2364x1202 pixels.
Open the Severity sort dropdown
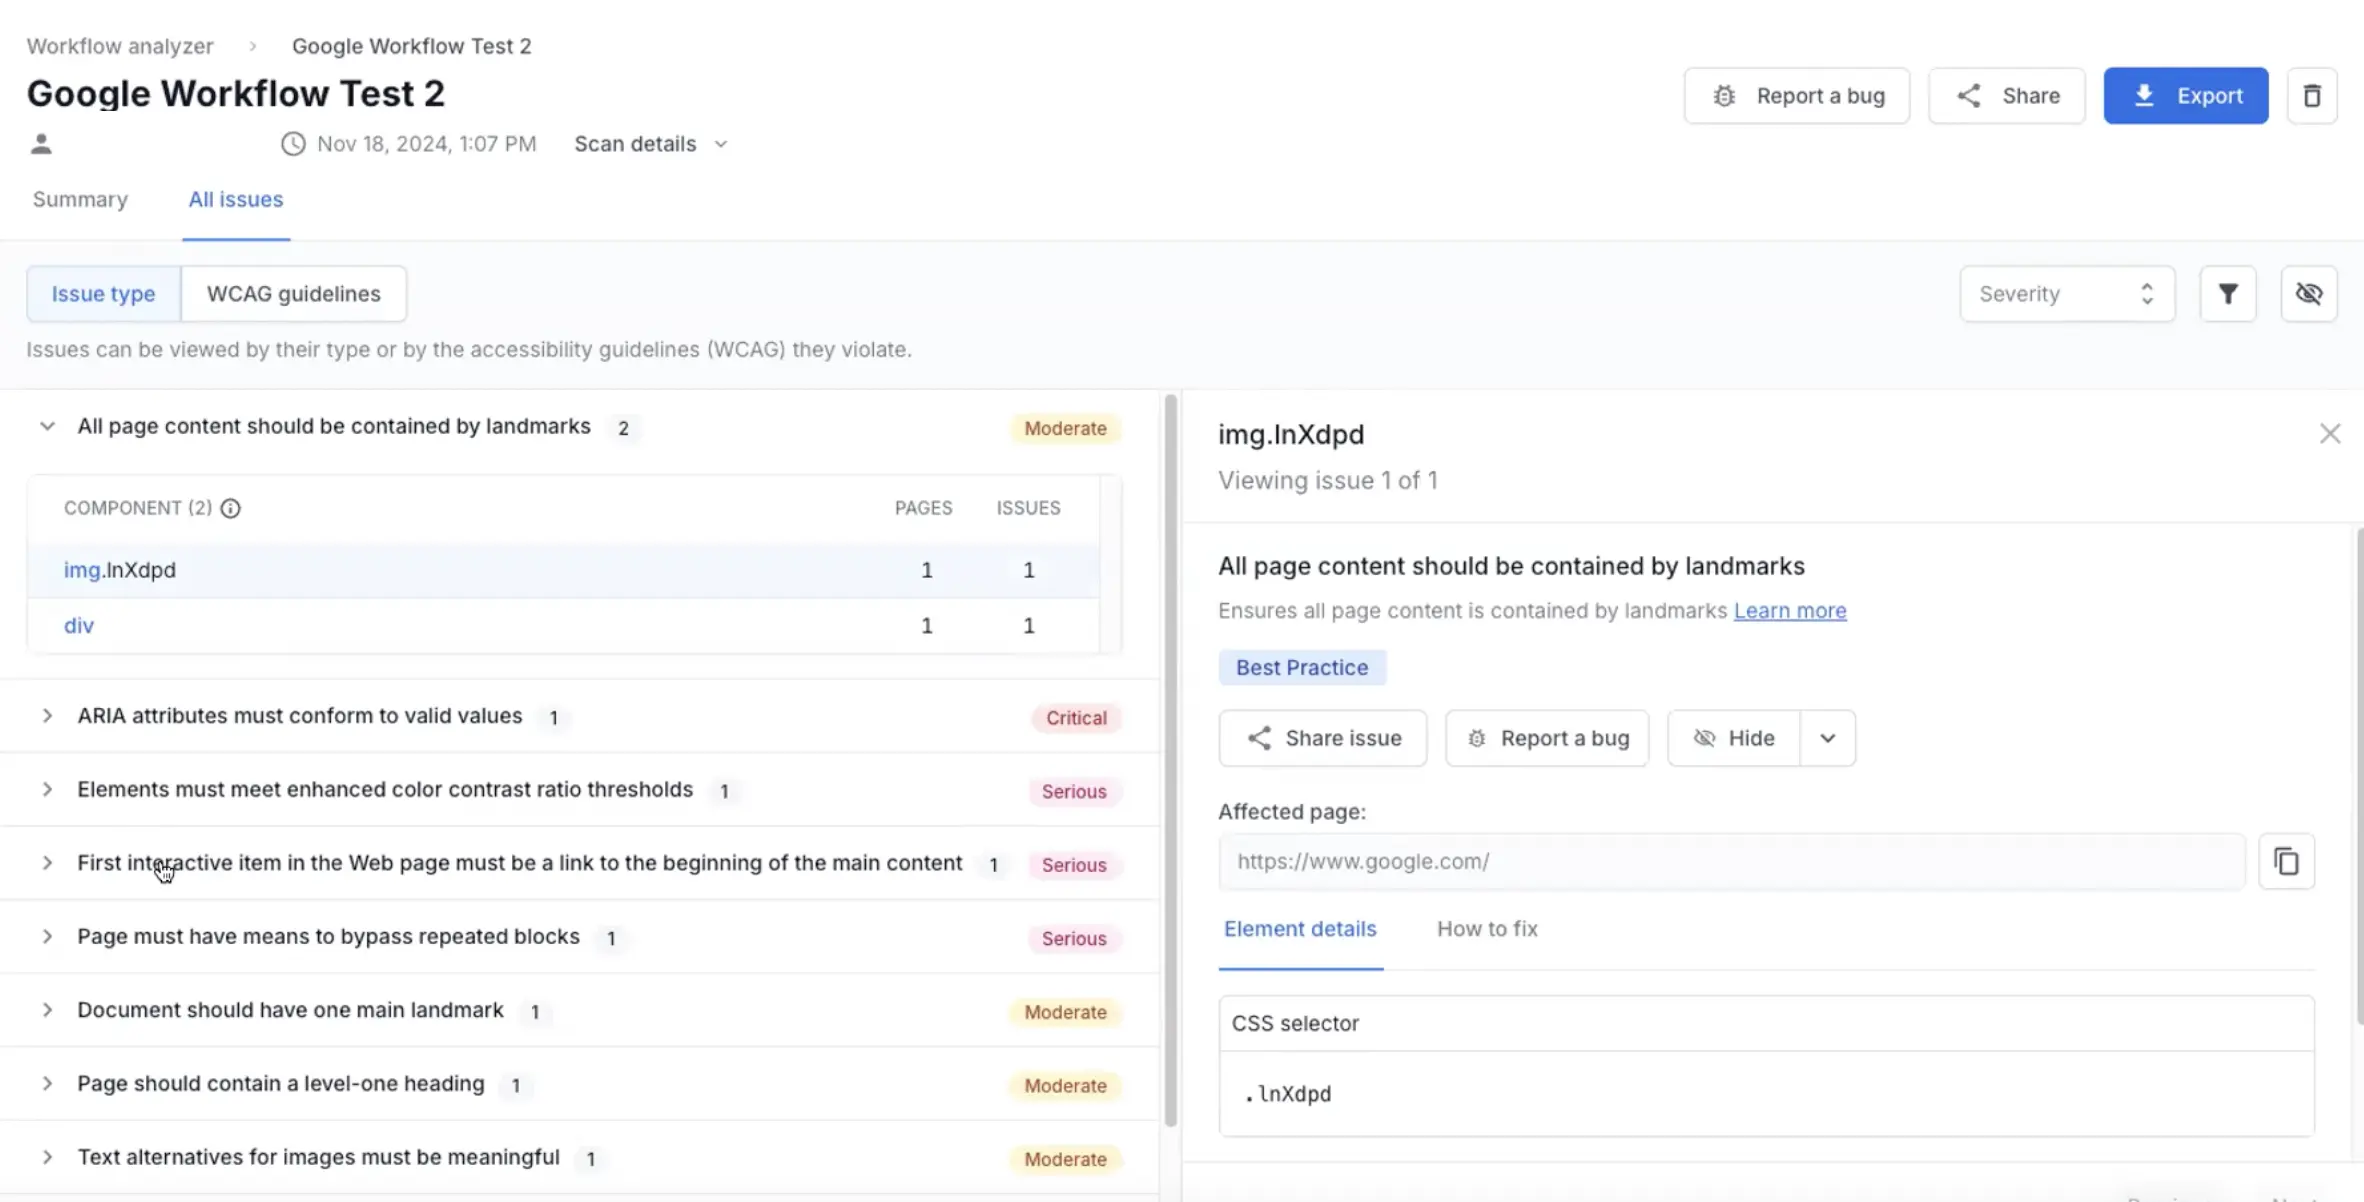2066,294
